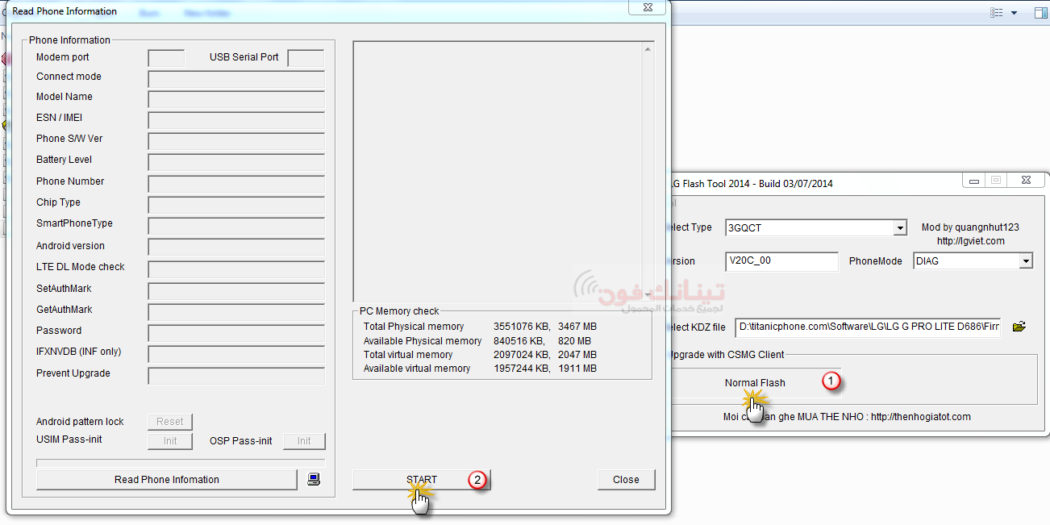Click the SmartPhoneType field

(236, 226)
